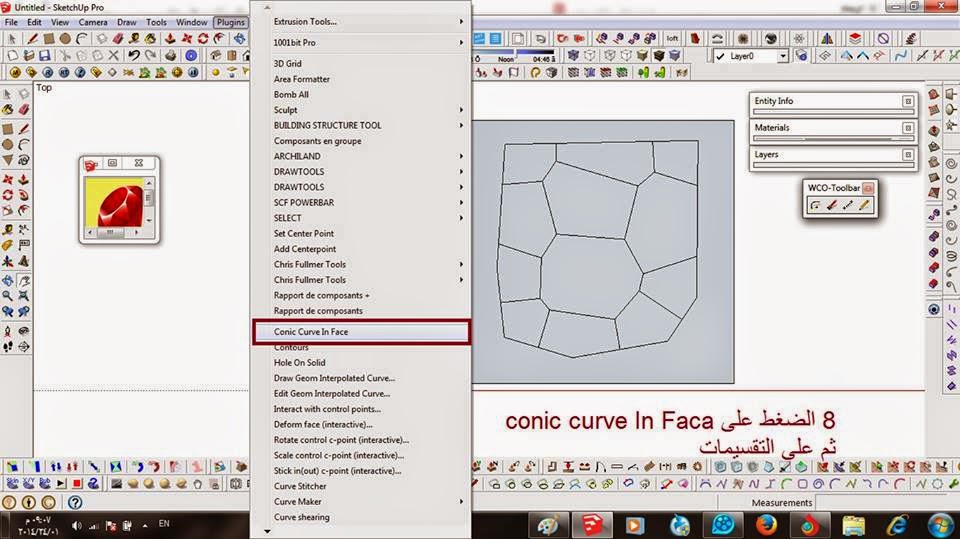Open the Layer0 dropdown list

pos(782,56)
